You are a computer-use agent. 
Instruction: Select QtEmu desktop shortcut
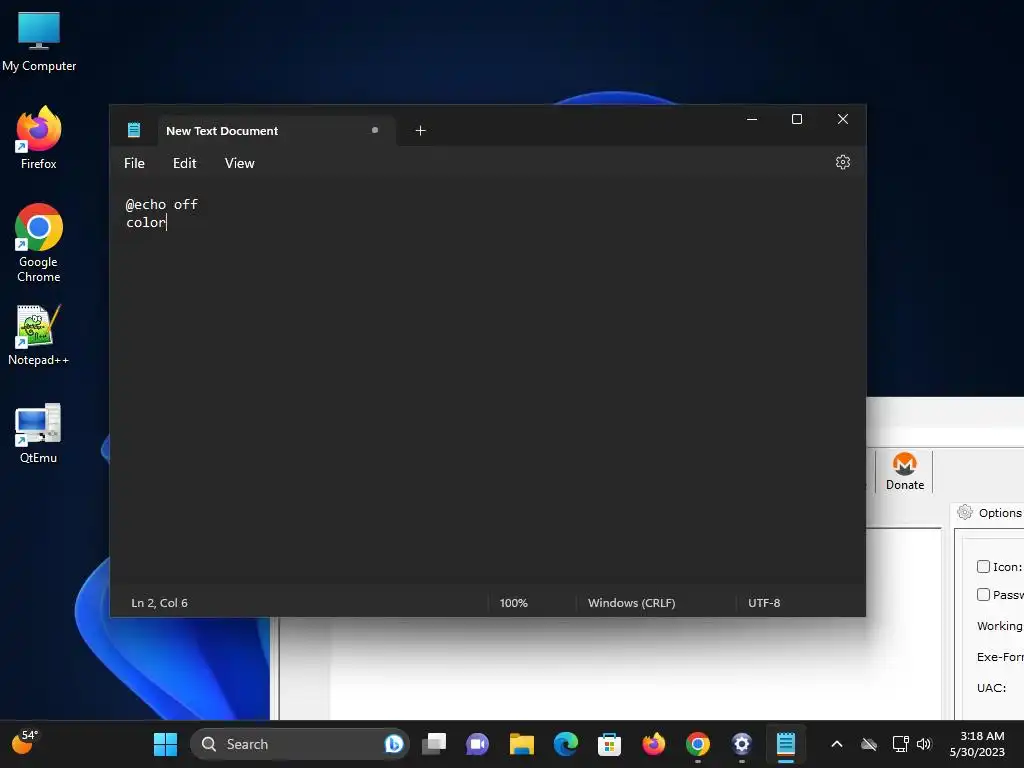(x=39, y=433)
